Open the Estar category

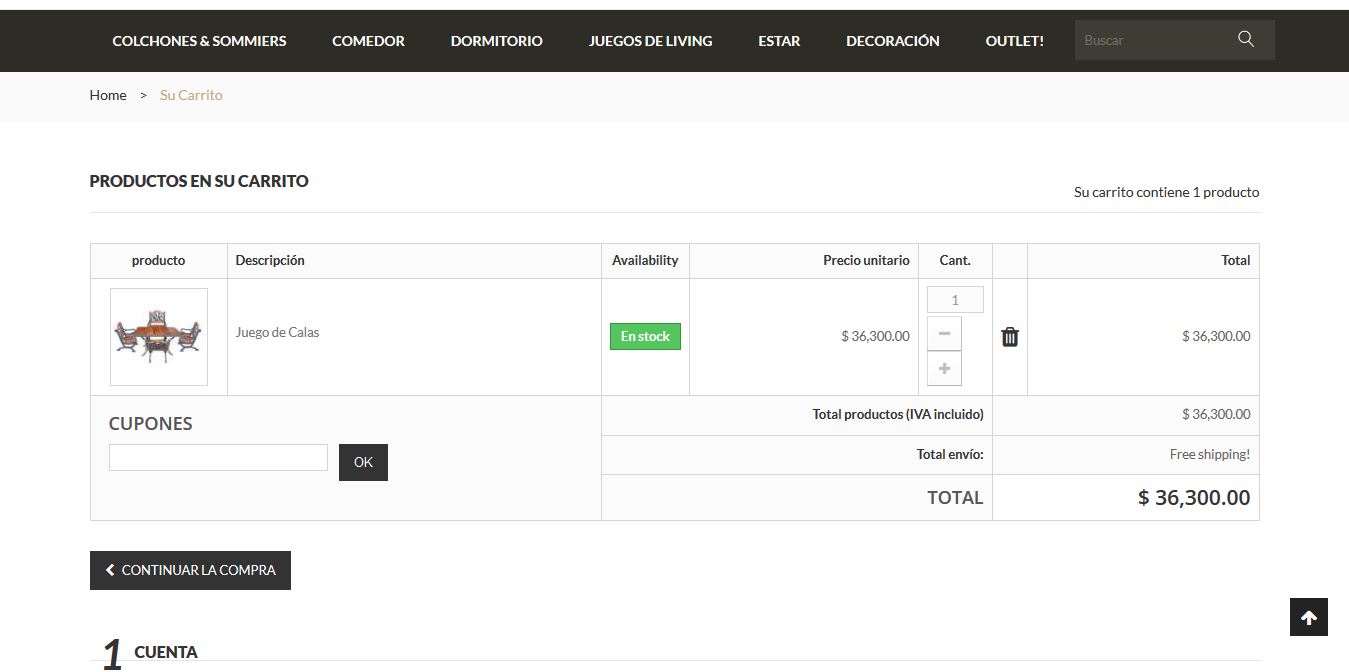coord(779,41)
